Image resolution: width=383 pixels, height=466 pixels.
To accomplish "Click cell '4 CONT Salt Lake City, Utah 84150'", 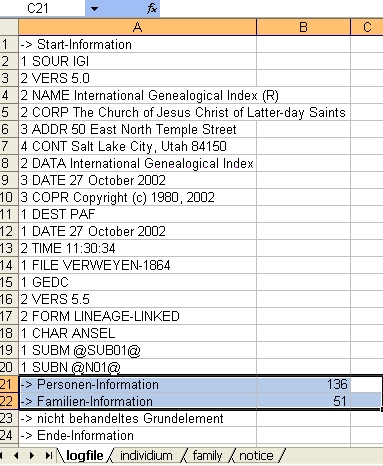I will coord(137,146).
